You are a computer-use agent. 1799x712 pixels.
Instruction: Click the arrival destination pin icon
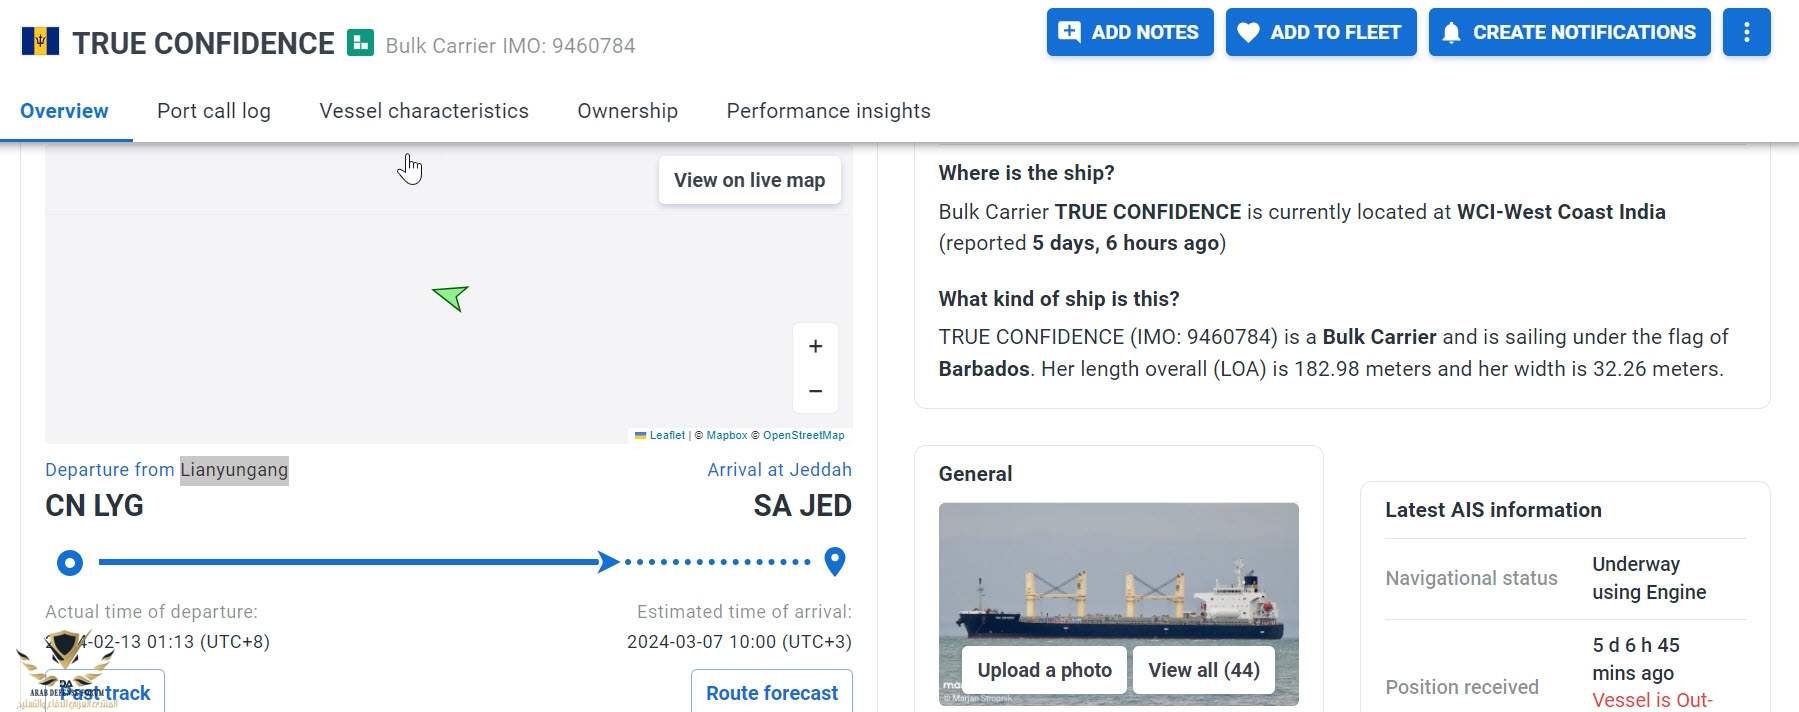click(x=835, y=561)
